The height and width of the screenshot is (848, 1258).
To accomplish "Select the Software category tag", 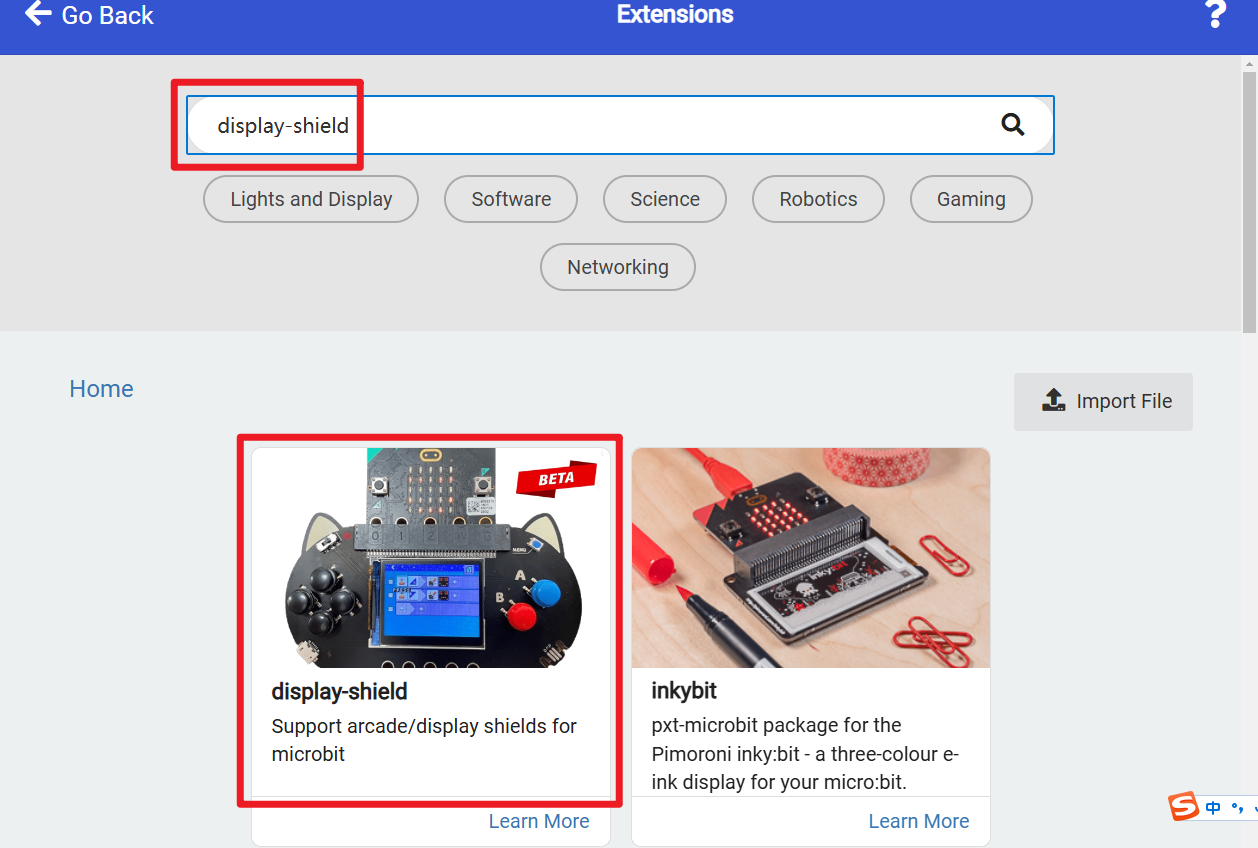I will [x=511, y=199].
